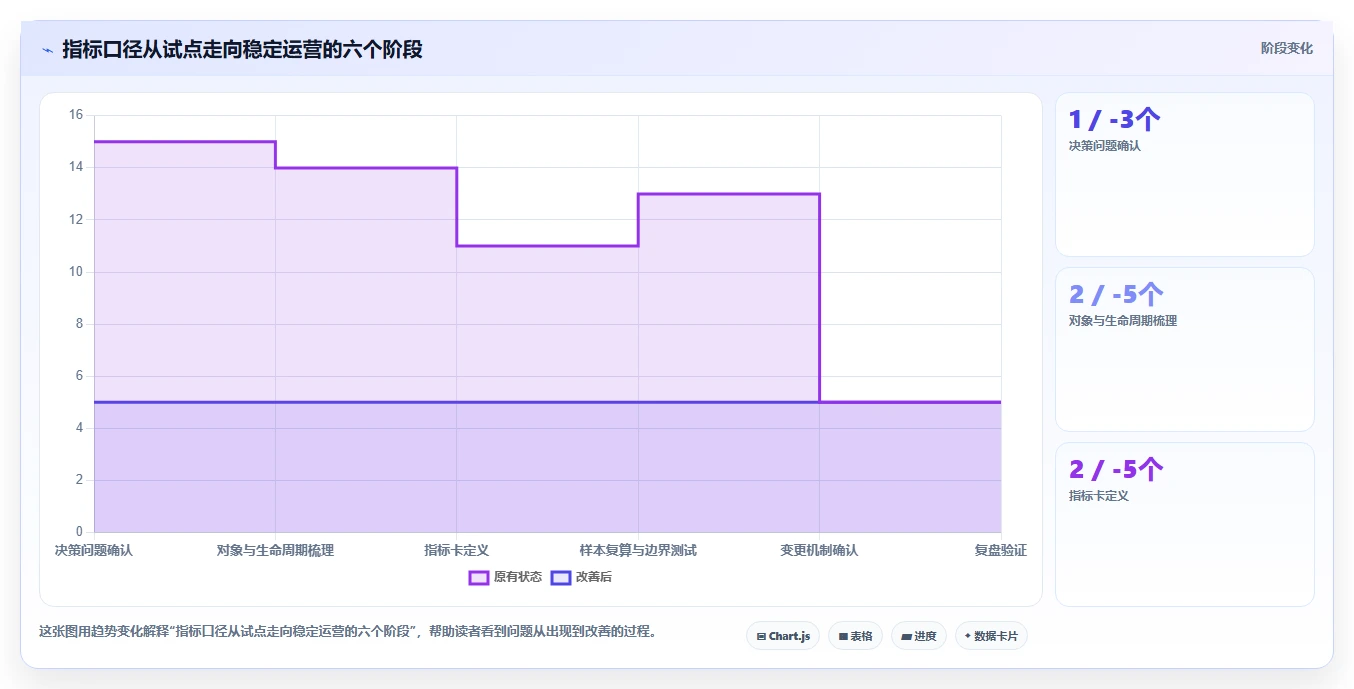Click the purple 原有状态 legend swatch

[479, 577]
